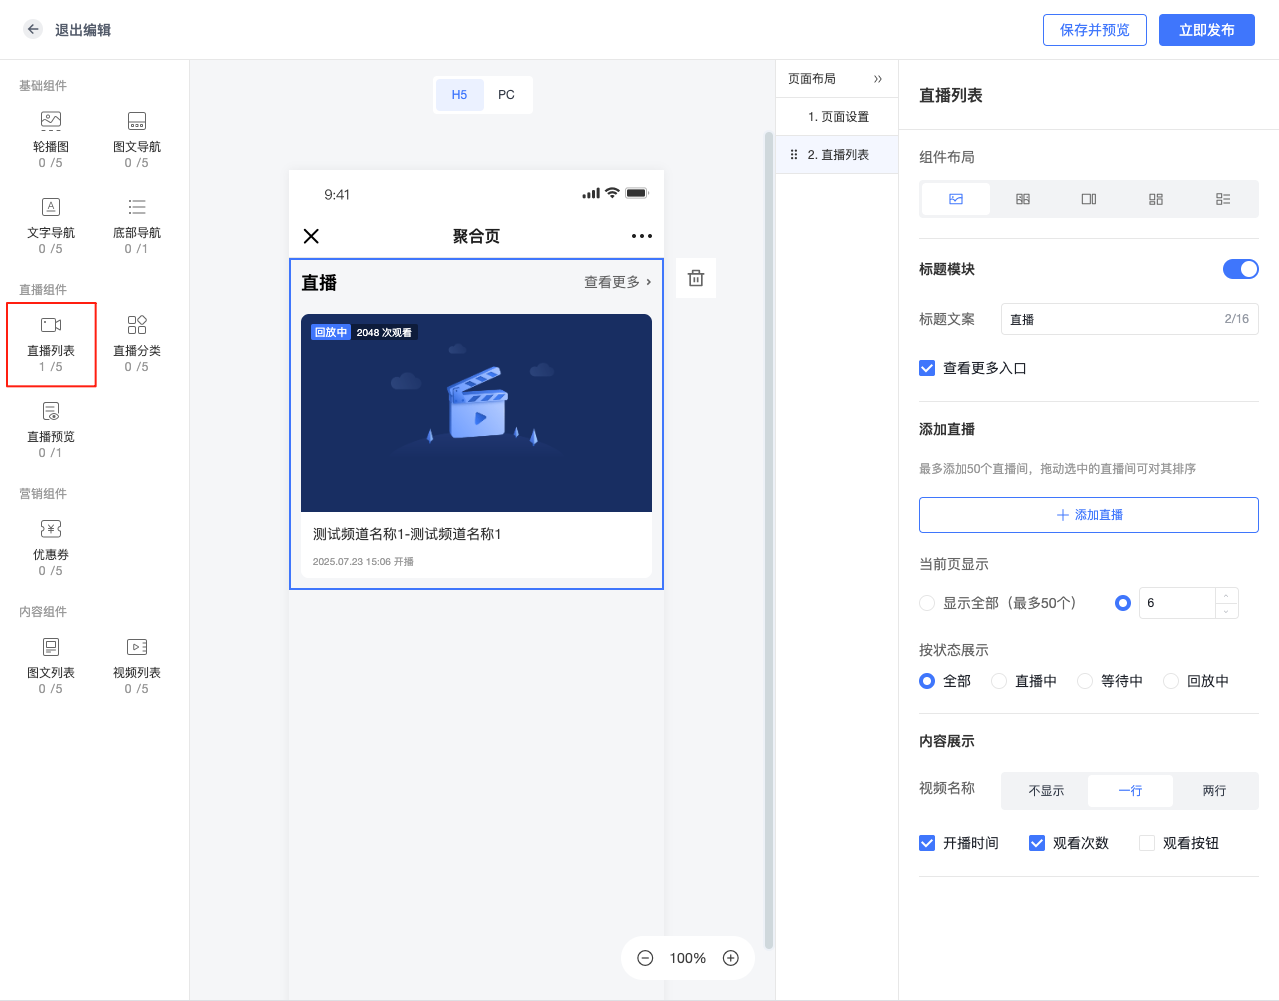Switch to the H5 preview tab
This screenshot has height=1001, width=1279.
tap(459, 95)
